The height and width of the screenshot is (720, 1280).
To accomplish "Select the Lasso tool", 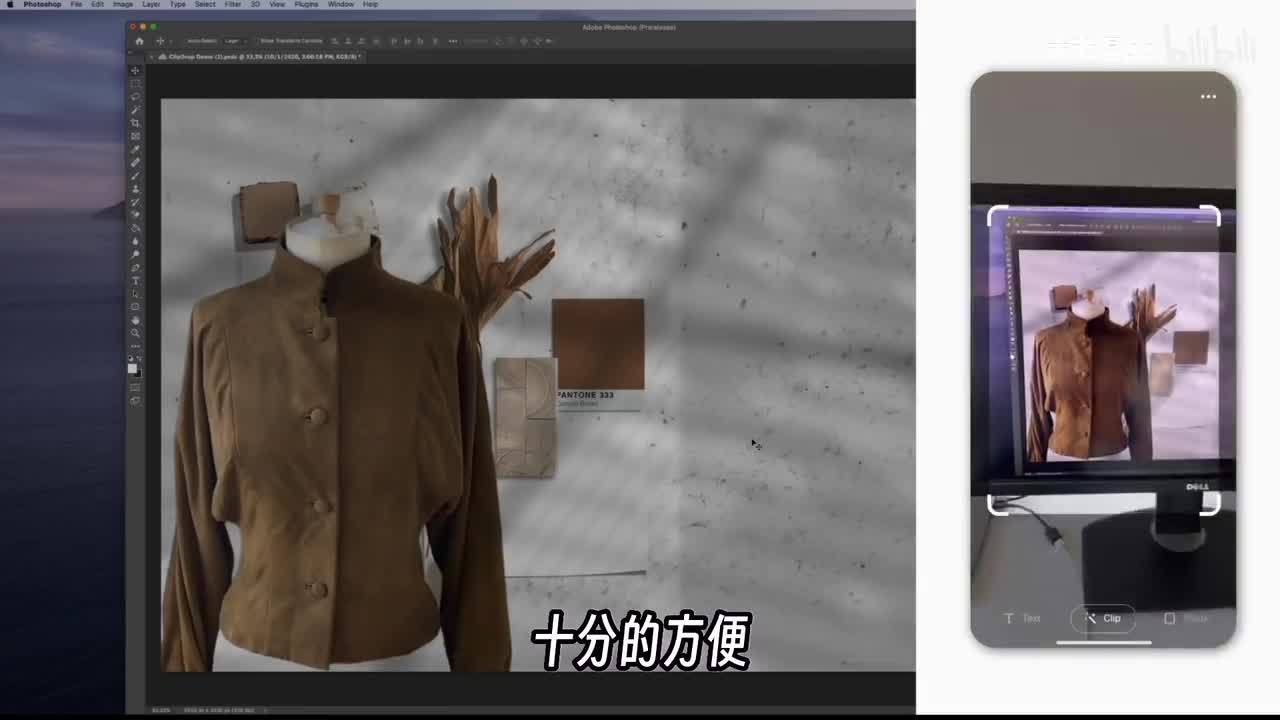I will pyautogui.click(x=135, y=97).
